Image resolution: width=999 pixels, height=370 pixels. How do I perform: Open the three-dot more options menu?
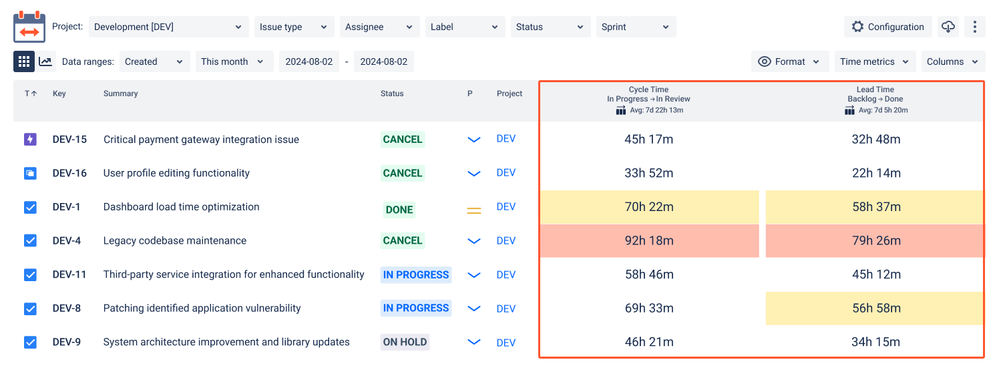pyautogui.click(x=975, y=27)
